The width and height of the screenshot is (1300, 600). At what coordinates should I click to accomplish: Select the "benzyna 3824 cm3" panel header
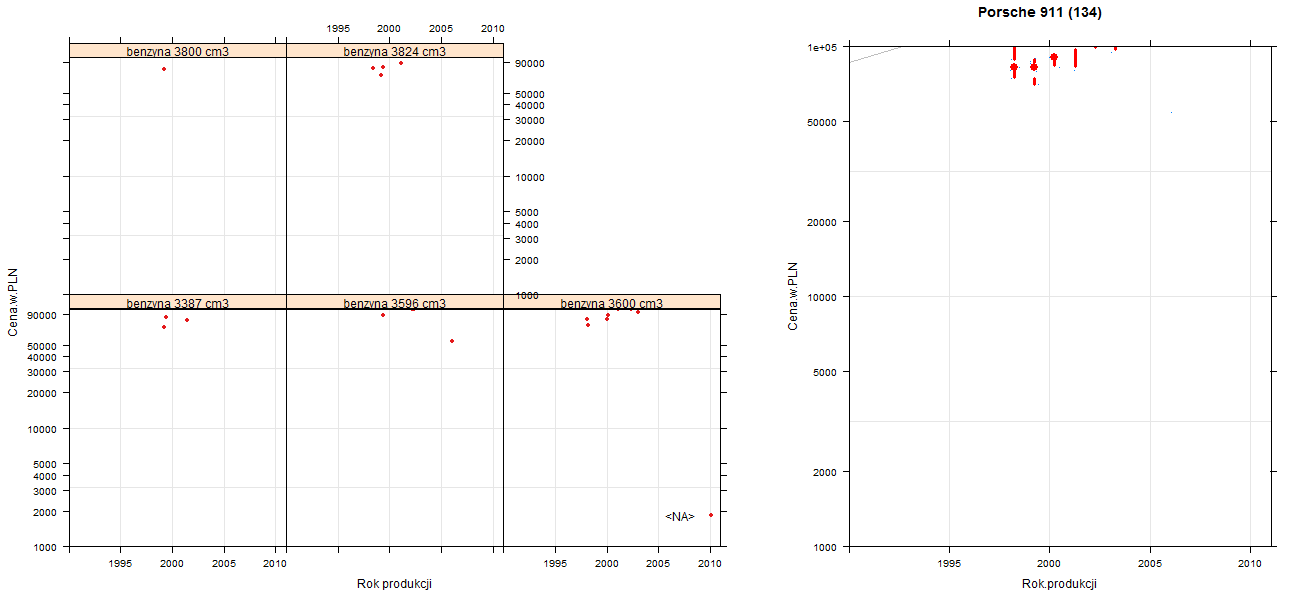click(x=395, y=51)
